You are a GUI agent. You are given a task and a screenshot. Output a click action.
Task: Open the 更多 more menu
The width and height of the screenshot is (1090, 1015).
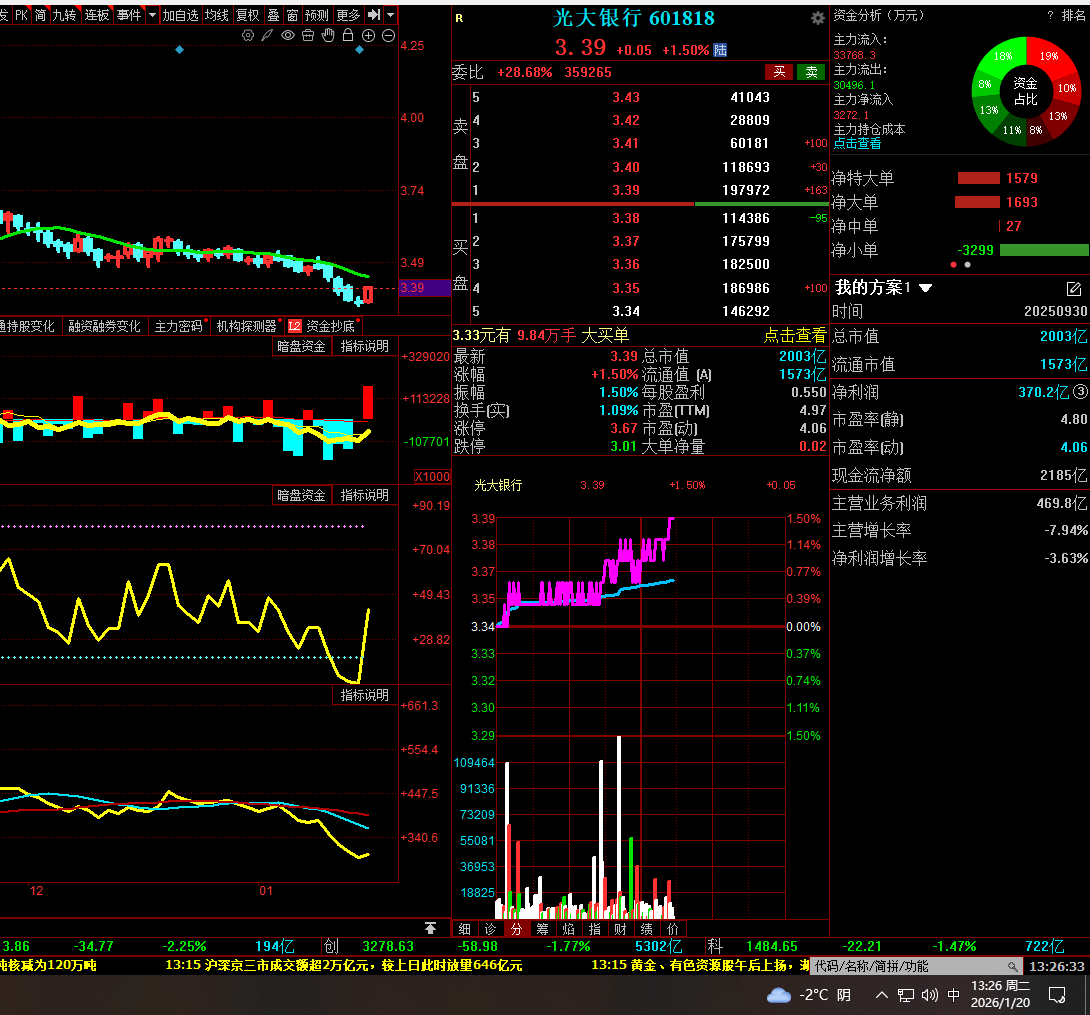tap(348, 15)
